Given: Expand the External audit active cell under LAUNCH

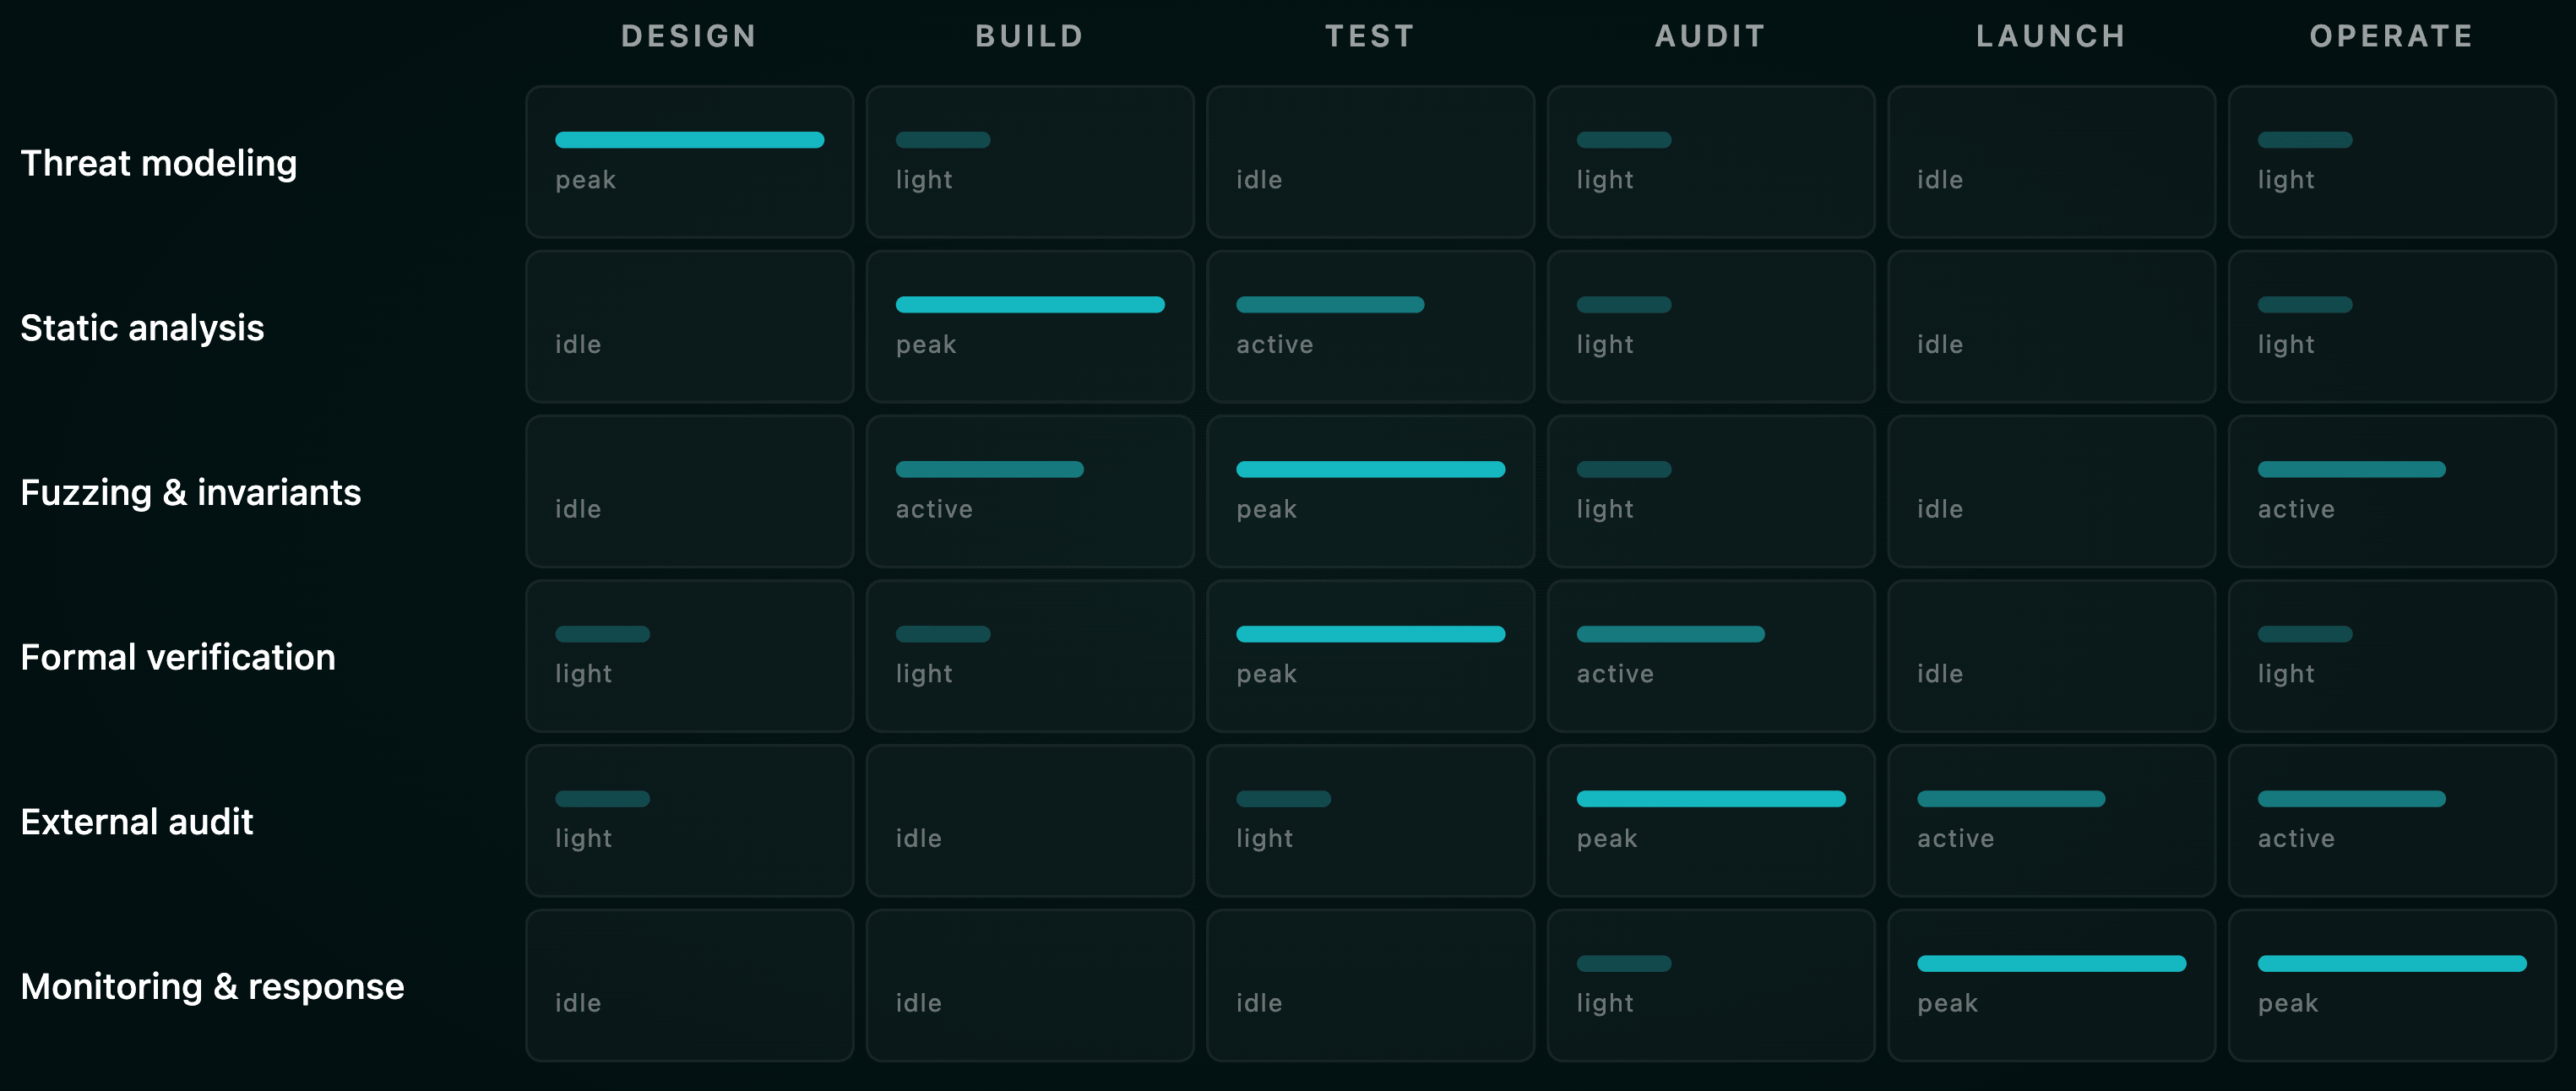Looking at the screenshot, I should (x=2051, y=820).
